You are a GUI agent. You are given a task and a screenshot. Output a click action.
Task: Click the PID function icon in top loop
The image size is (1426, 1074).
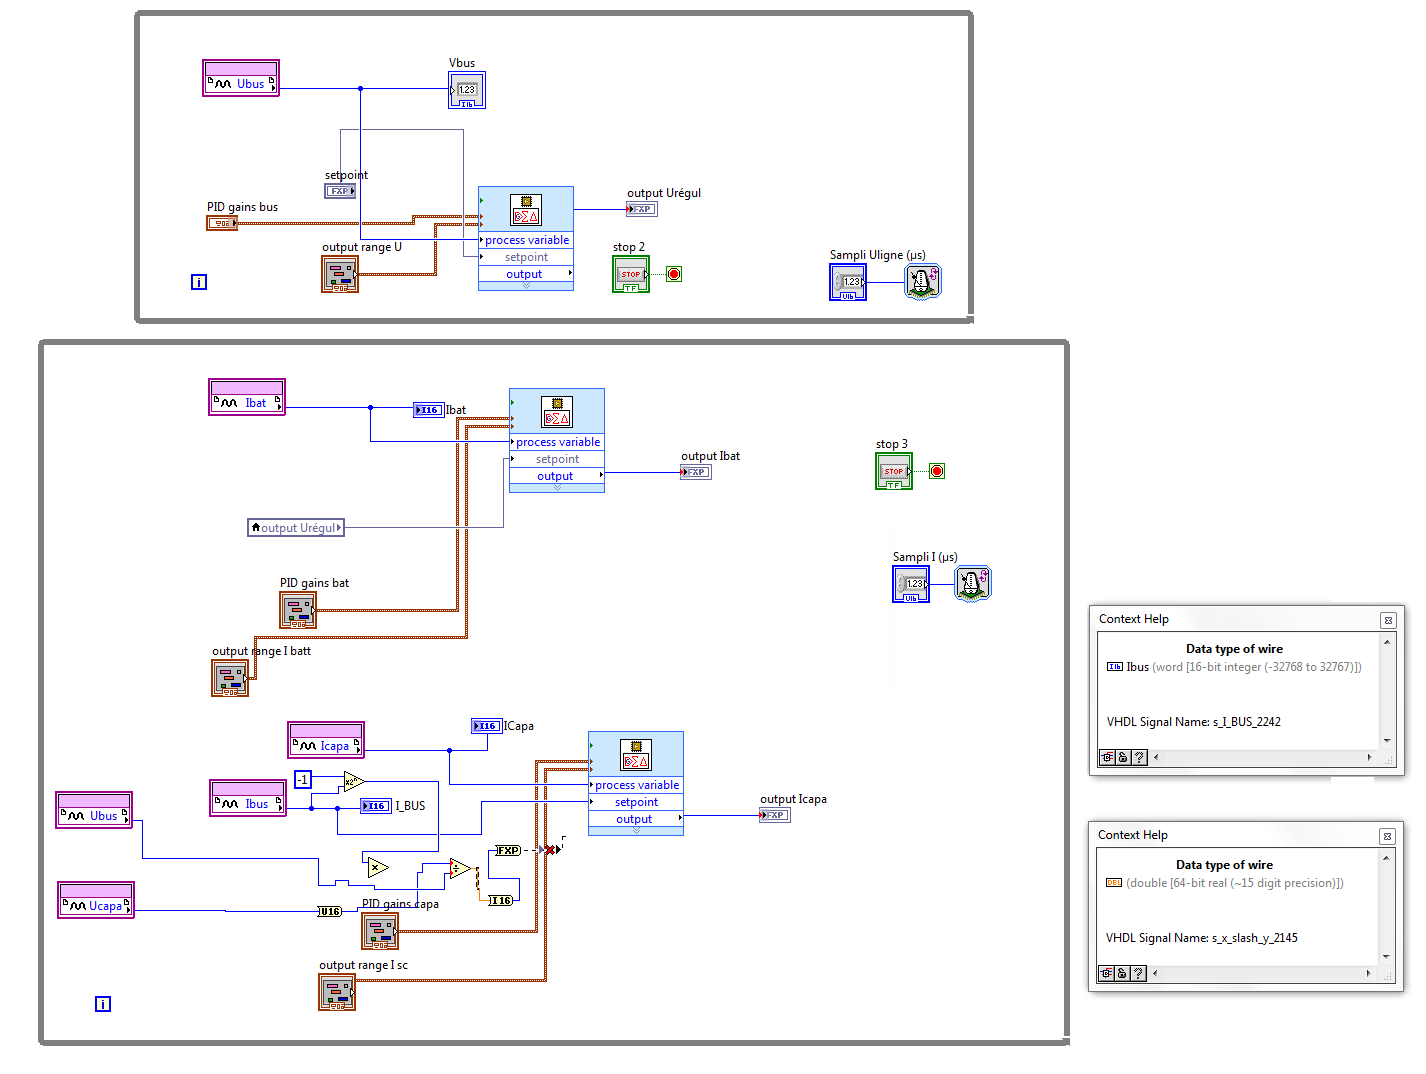pos(526,210)
